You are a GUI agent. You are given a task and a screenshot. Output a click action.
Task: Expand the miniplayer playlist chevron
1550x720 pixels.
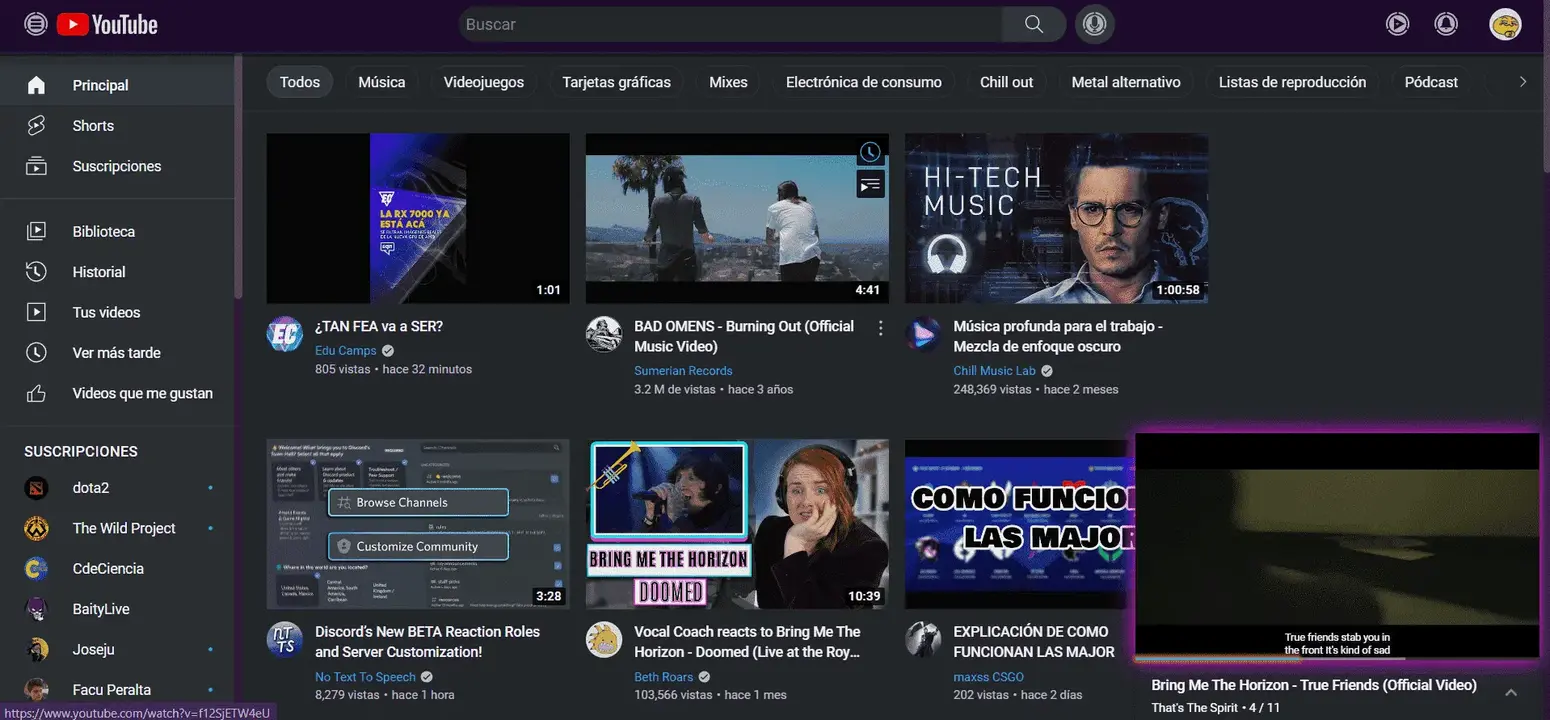click(x=1511, y=692)
